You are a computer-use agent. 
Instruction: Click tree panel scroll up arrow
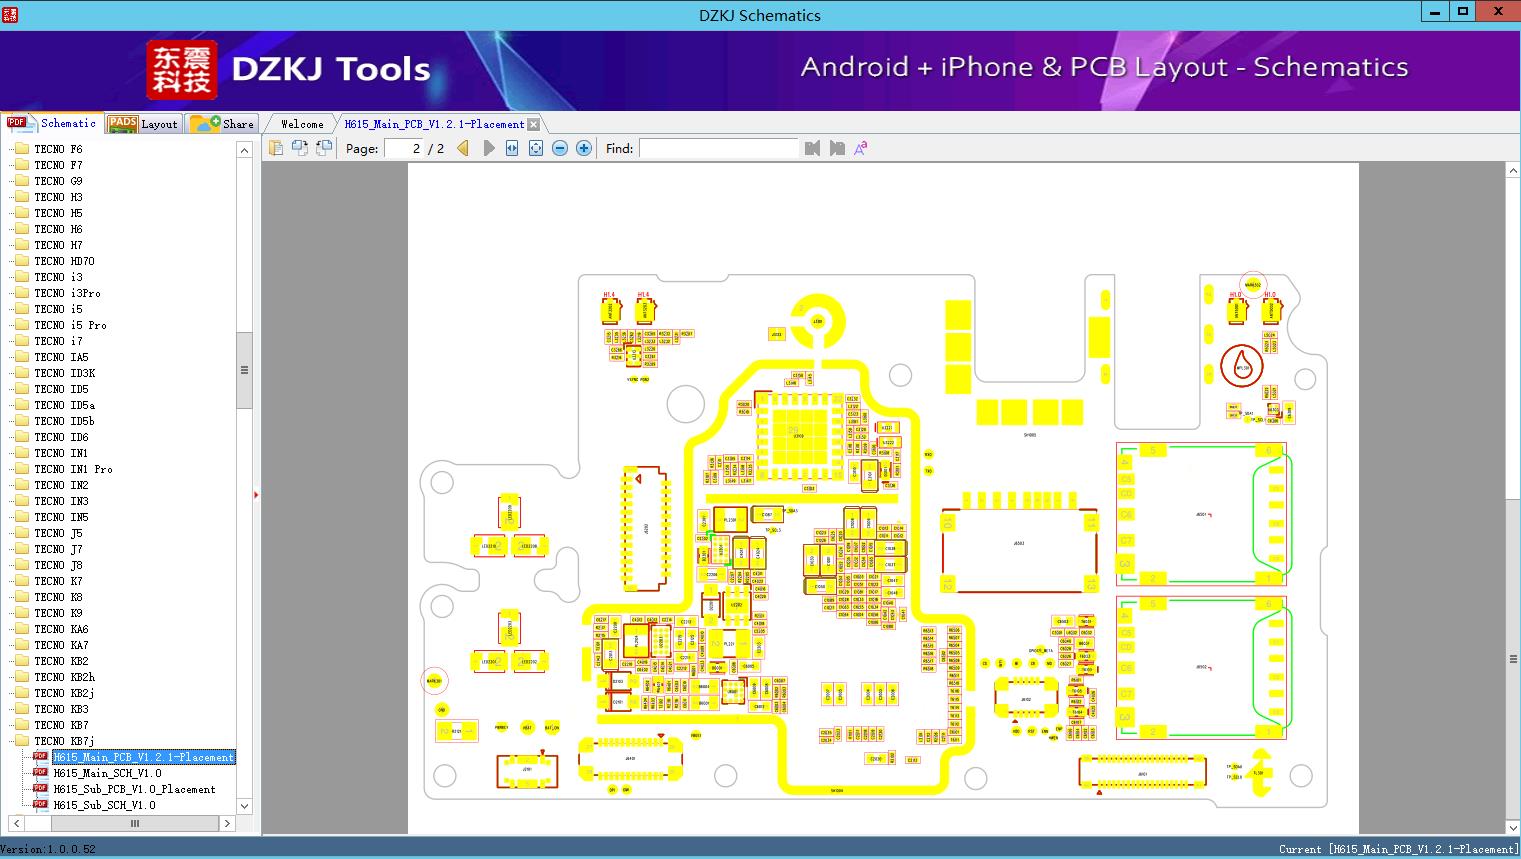coord(244,150)
